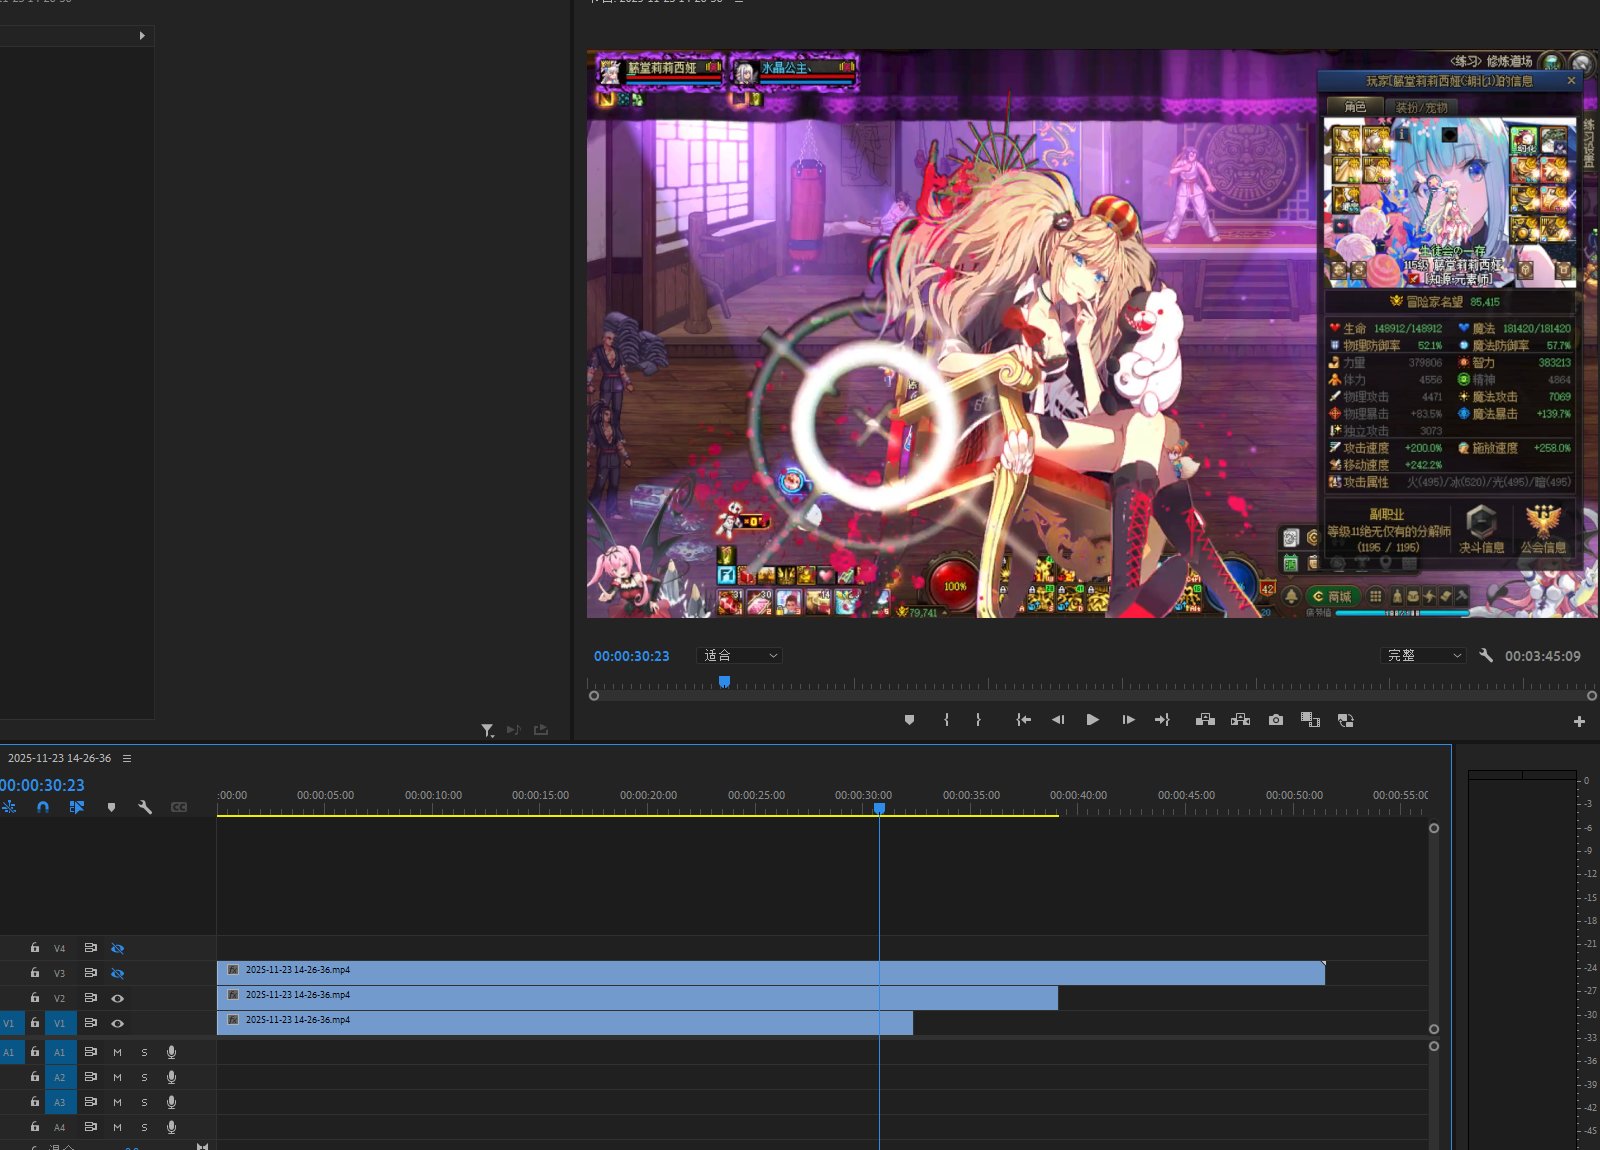Add a marker in the timeline toolbar

[x=111, y=807]
